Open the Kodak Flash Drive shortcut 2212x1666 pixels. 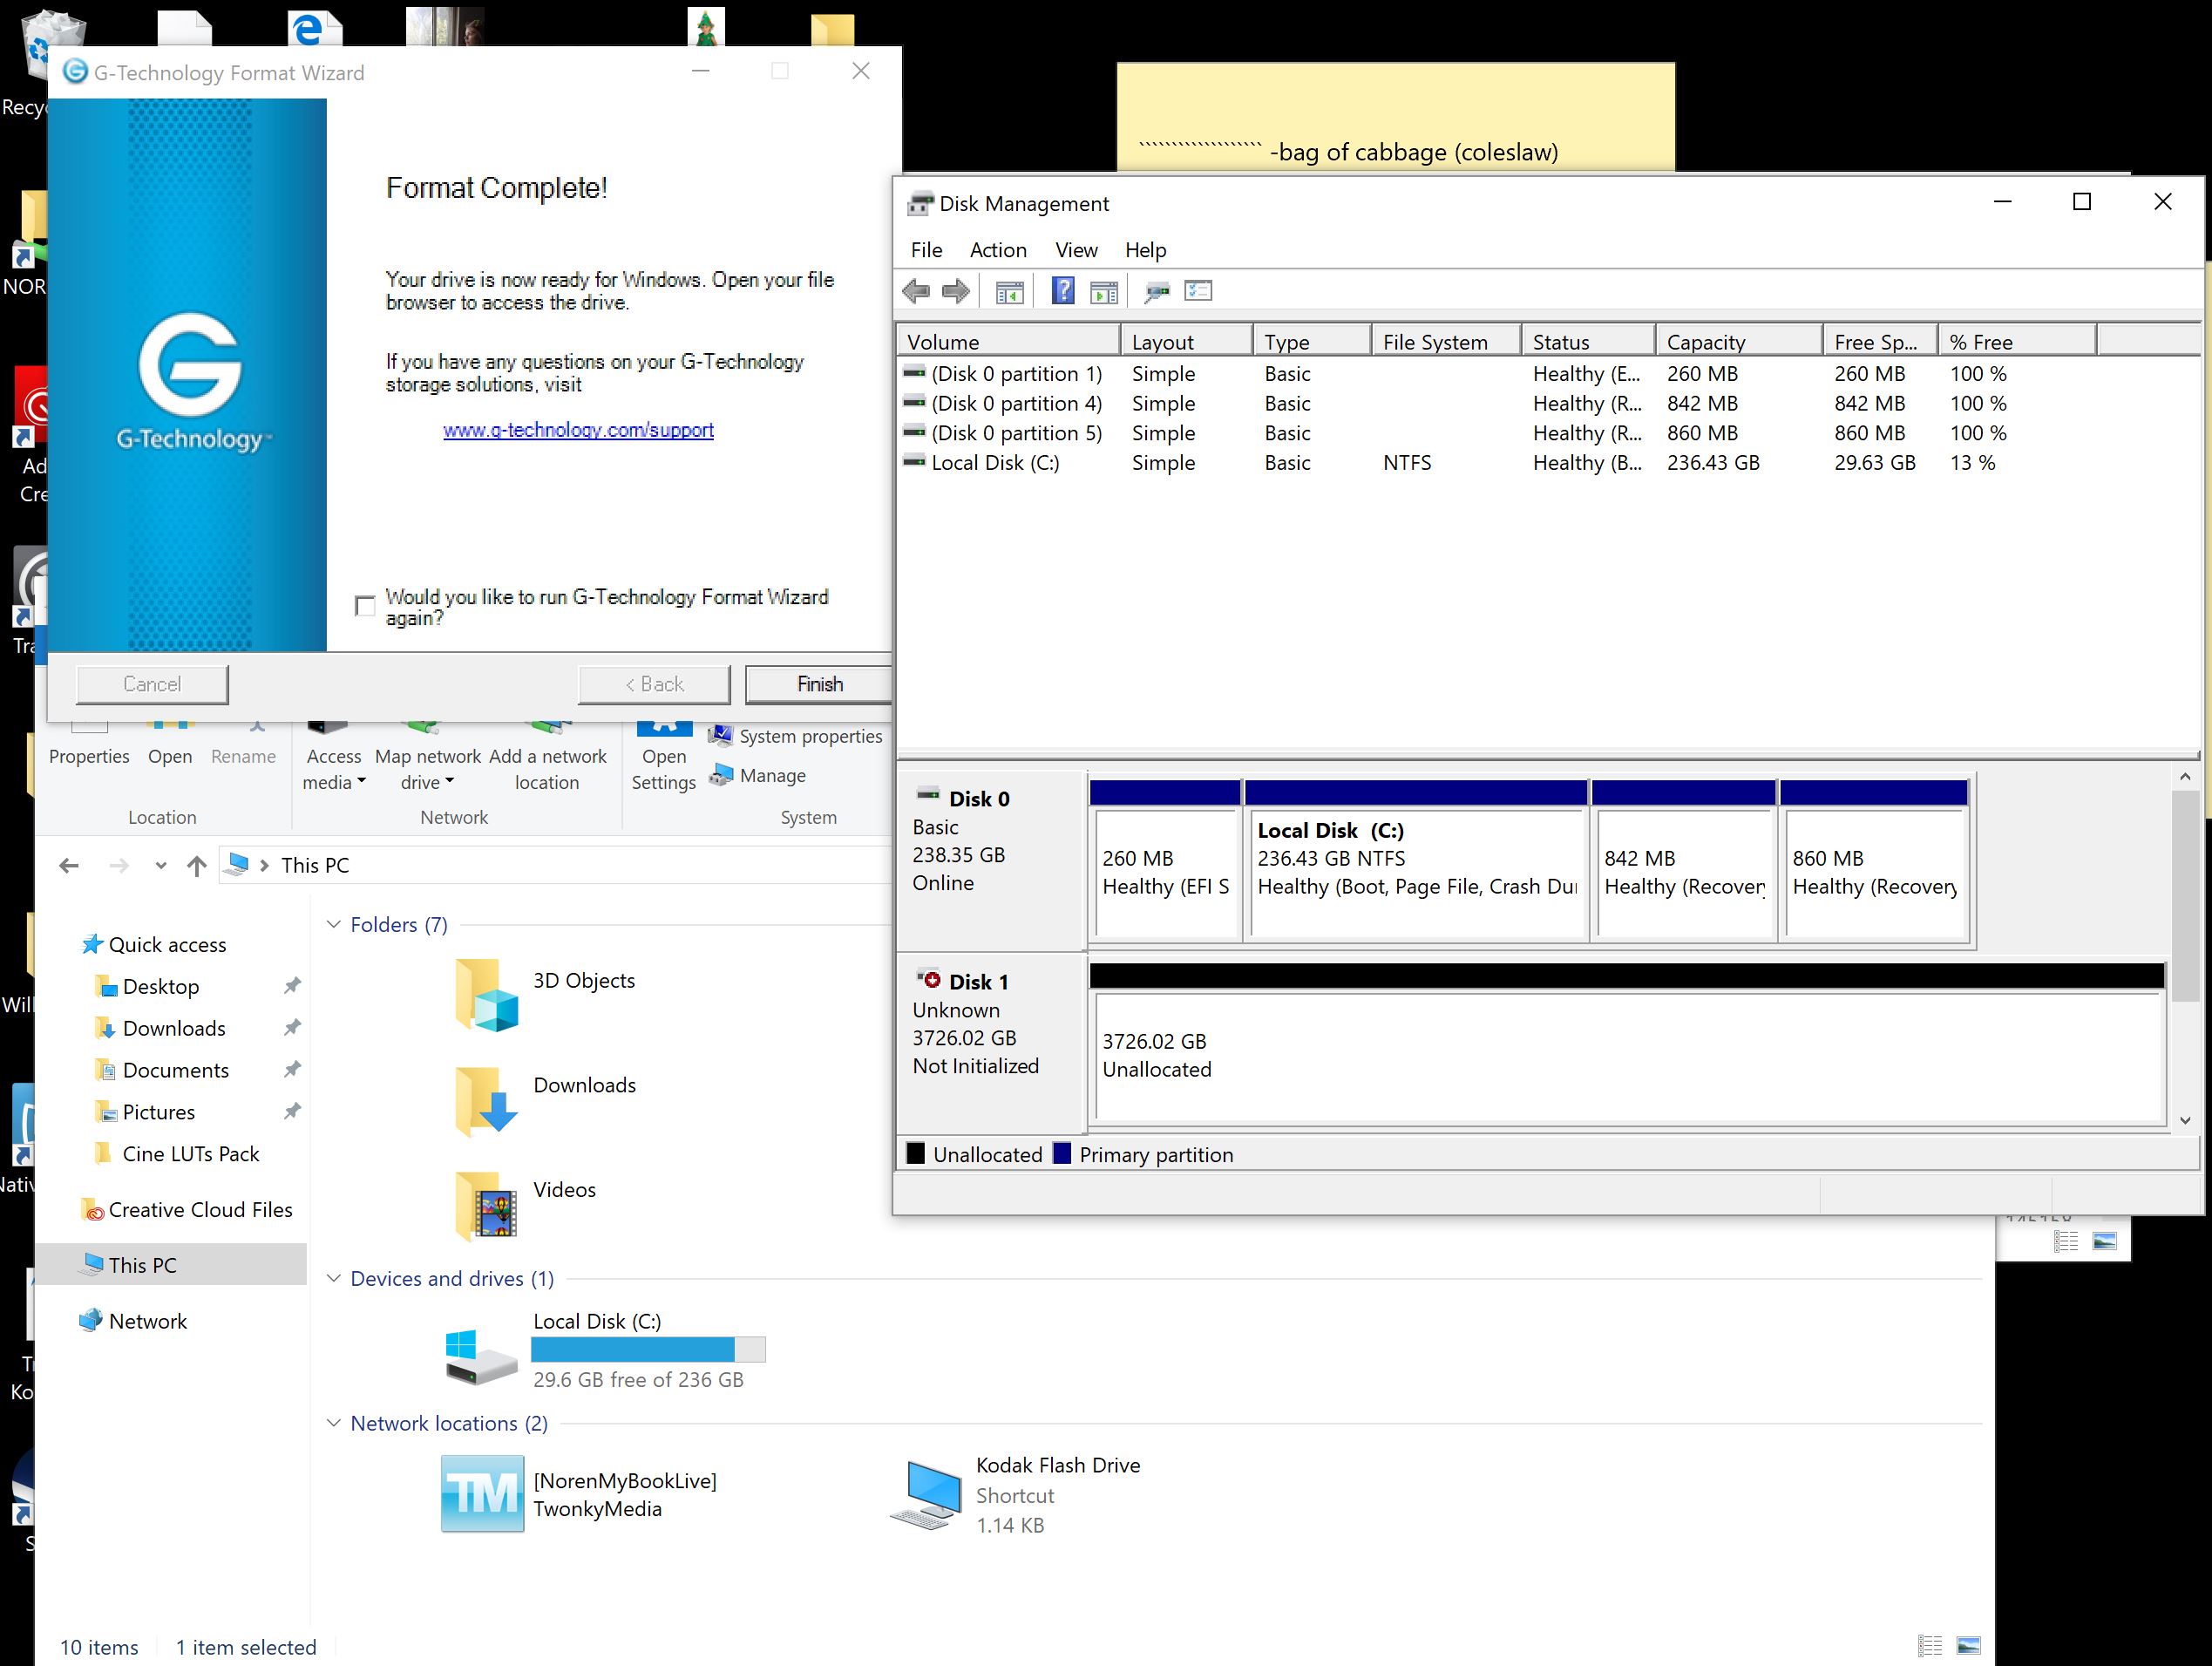point(926,1495)
